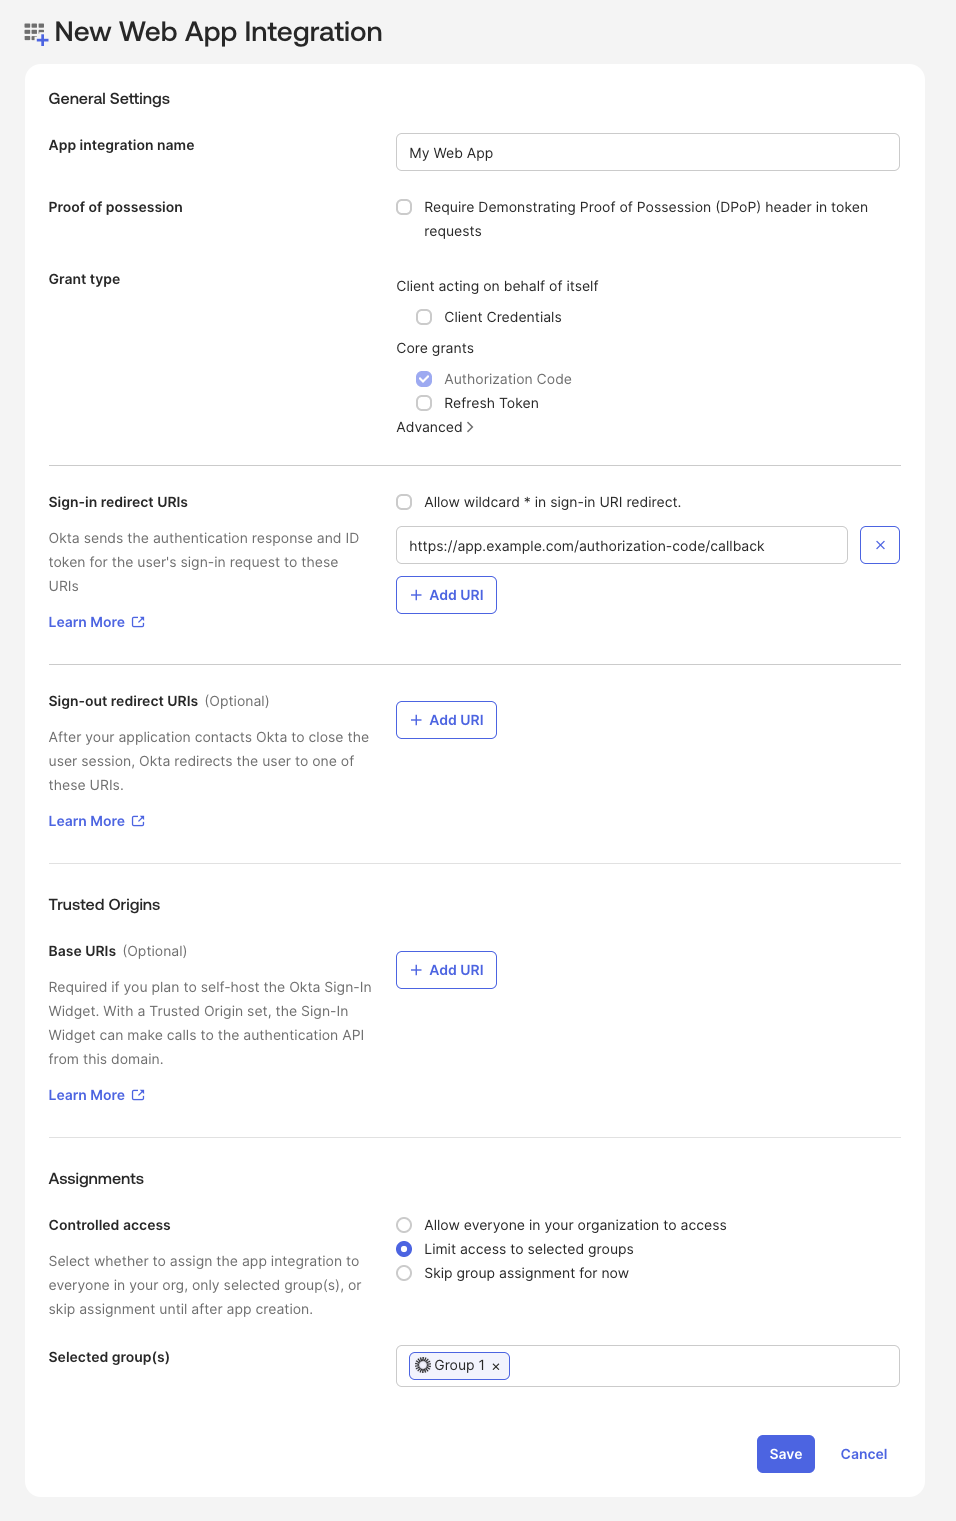Toggle Allow wildcard in sign-in URI redirect
Screen dimensions: 956x1521
404,501
